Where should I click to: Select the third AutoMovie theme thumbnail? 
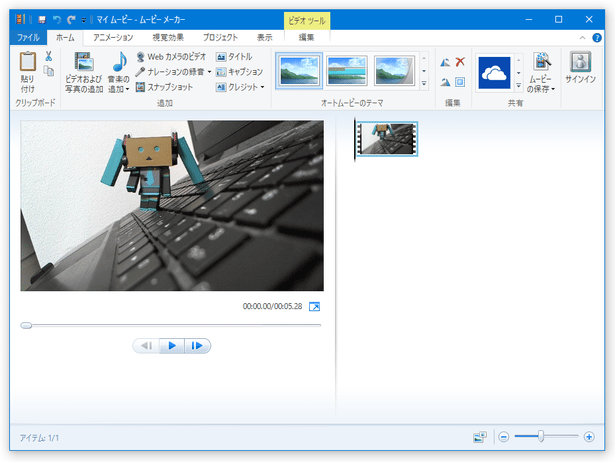click(x=394, y=71)
